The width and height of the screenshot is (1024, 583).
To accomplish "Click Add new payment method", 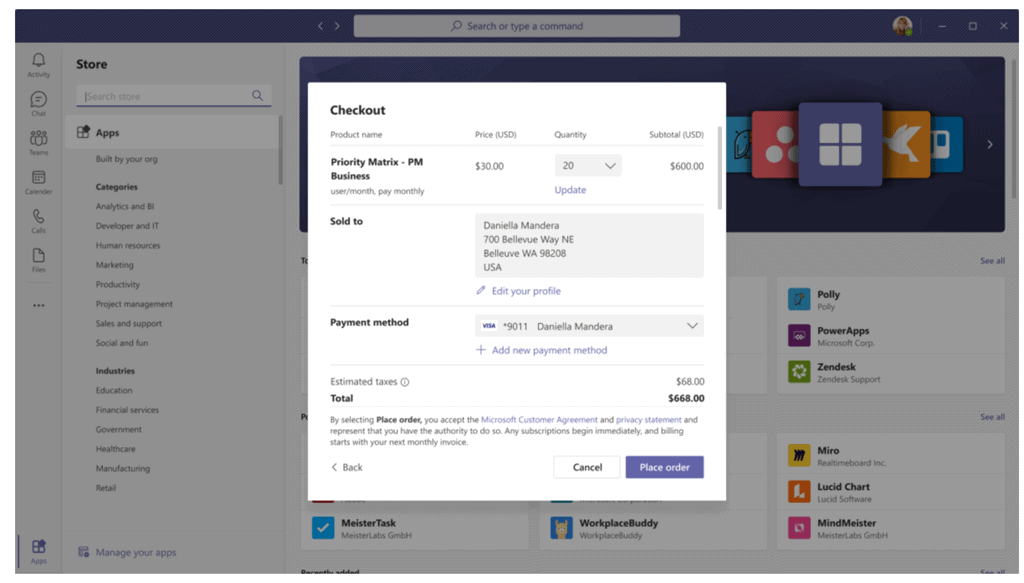I will pos(548,350).
